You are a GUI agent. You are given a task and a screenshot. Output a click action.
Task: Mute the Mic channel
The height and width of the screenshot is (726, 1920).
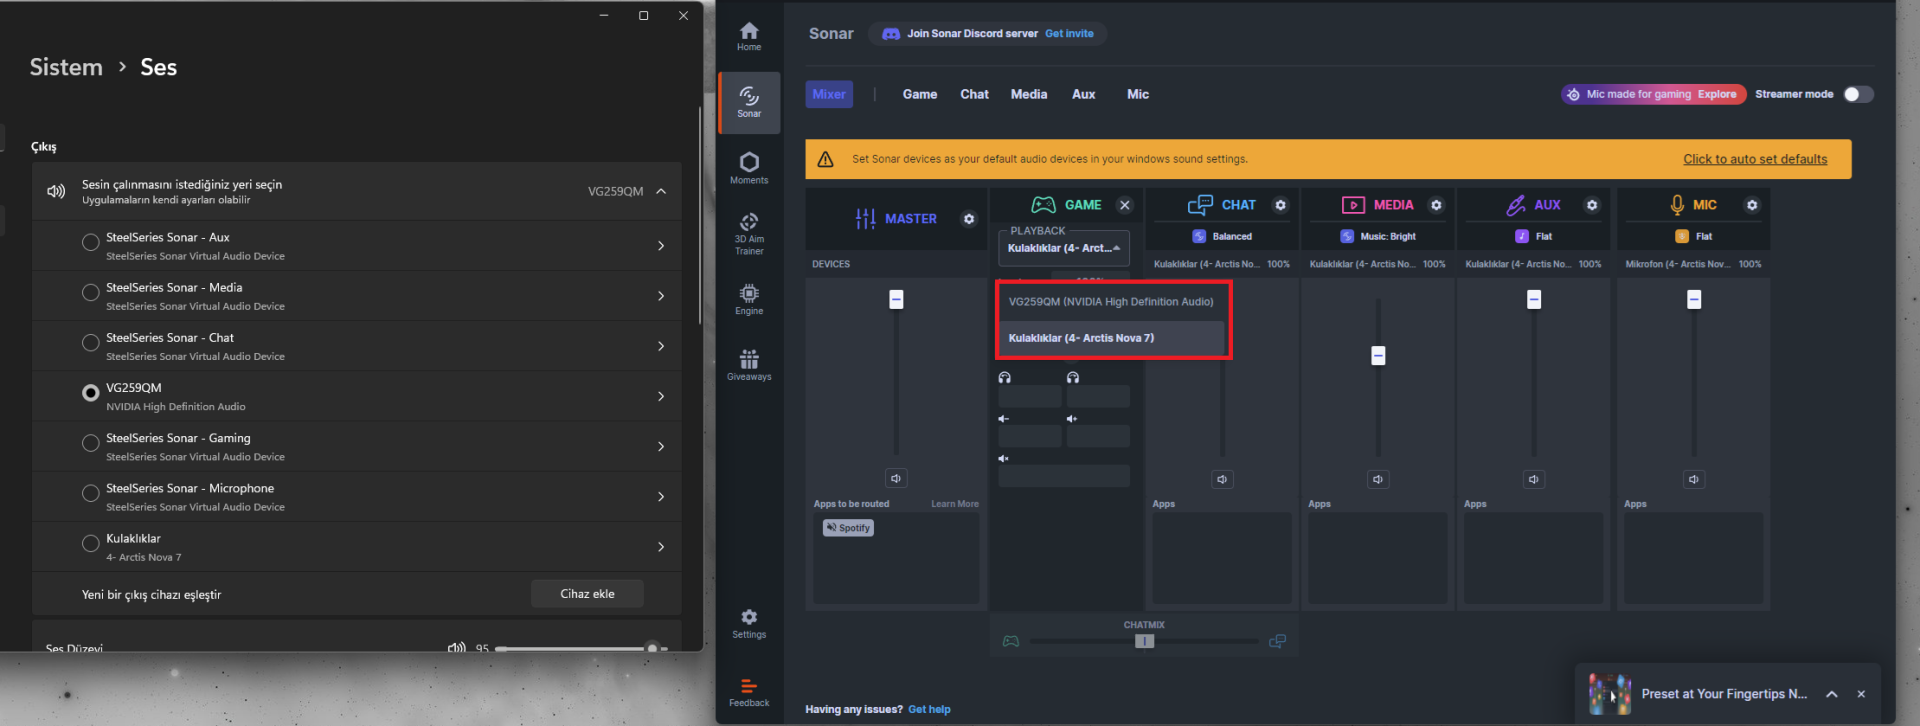(x=1694, y=480)
